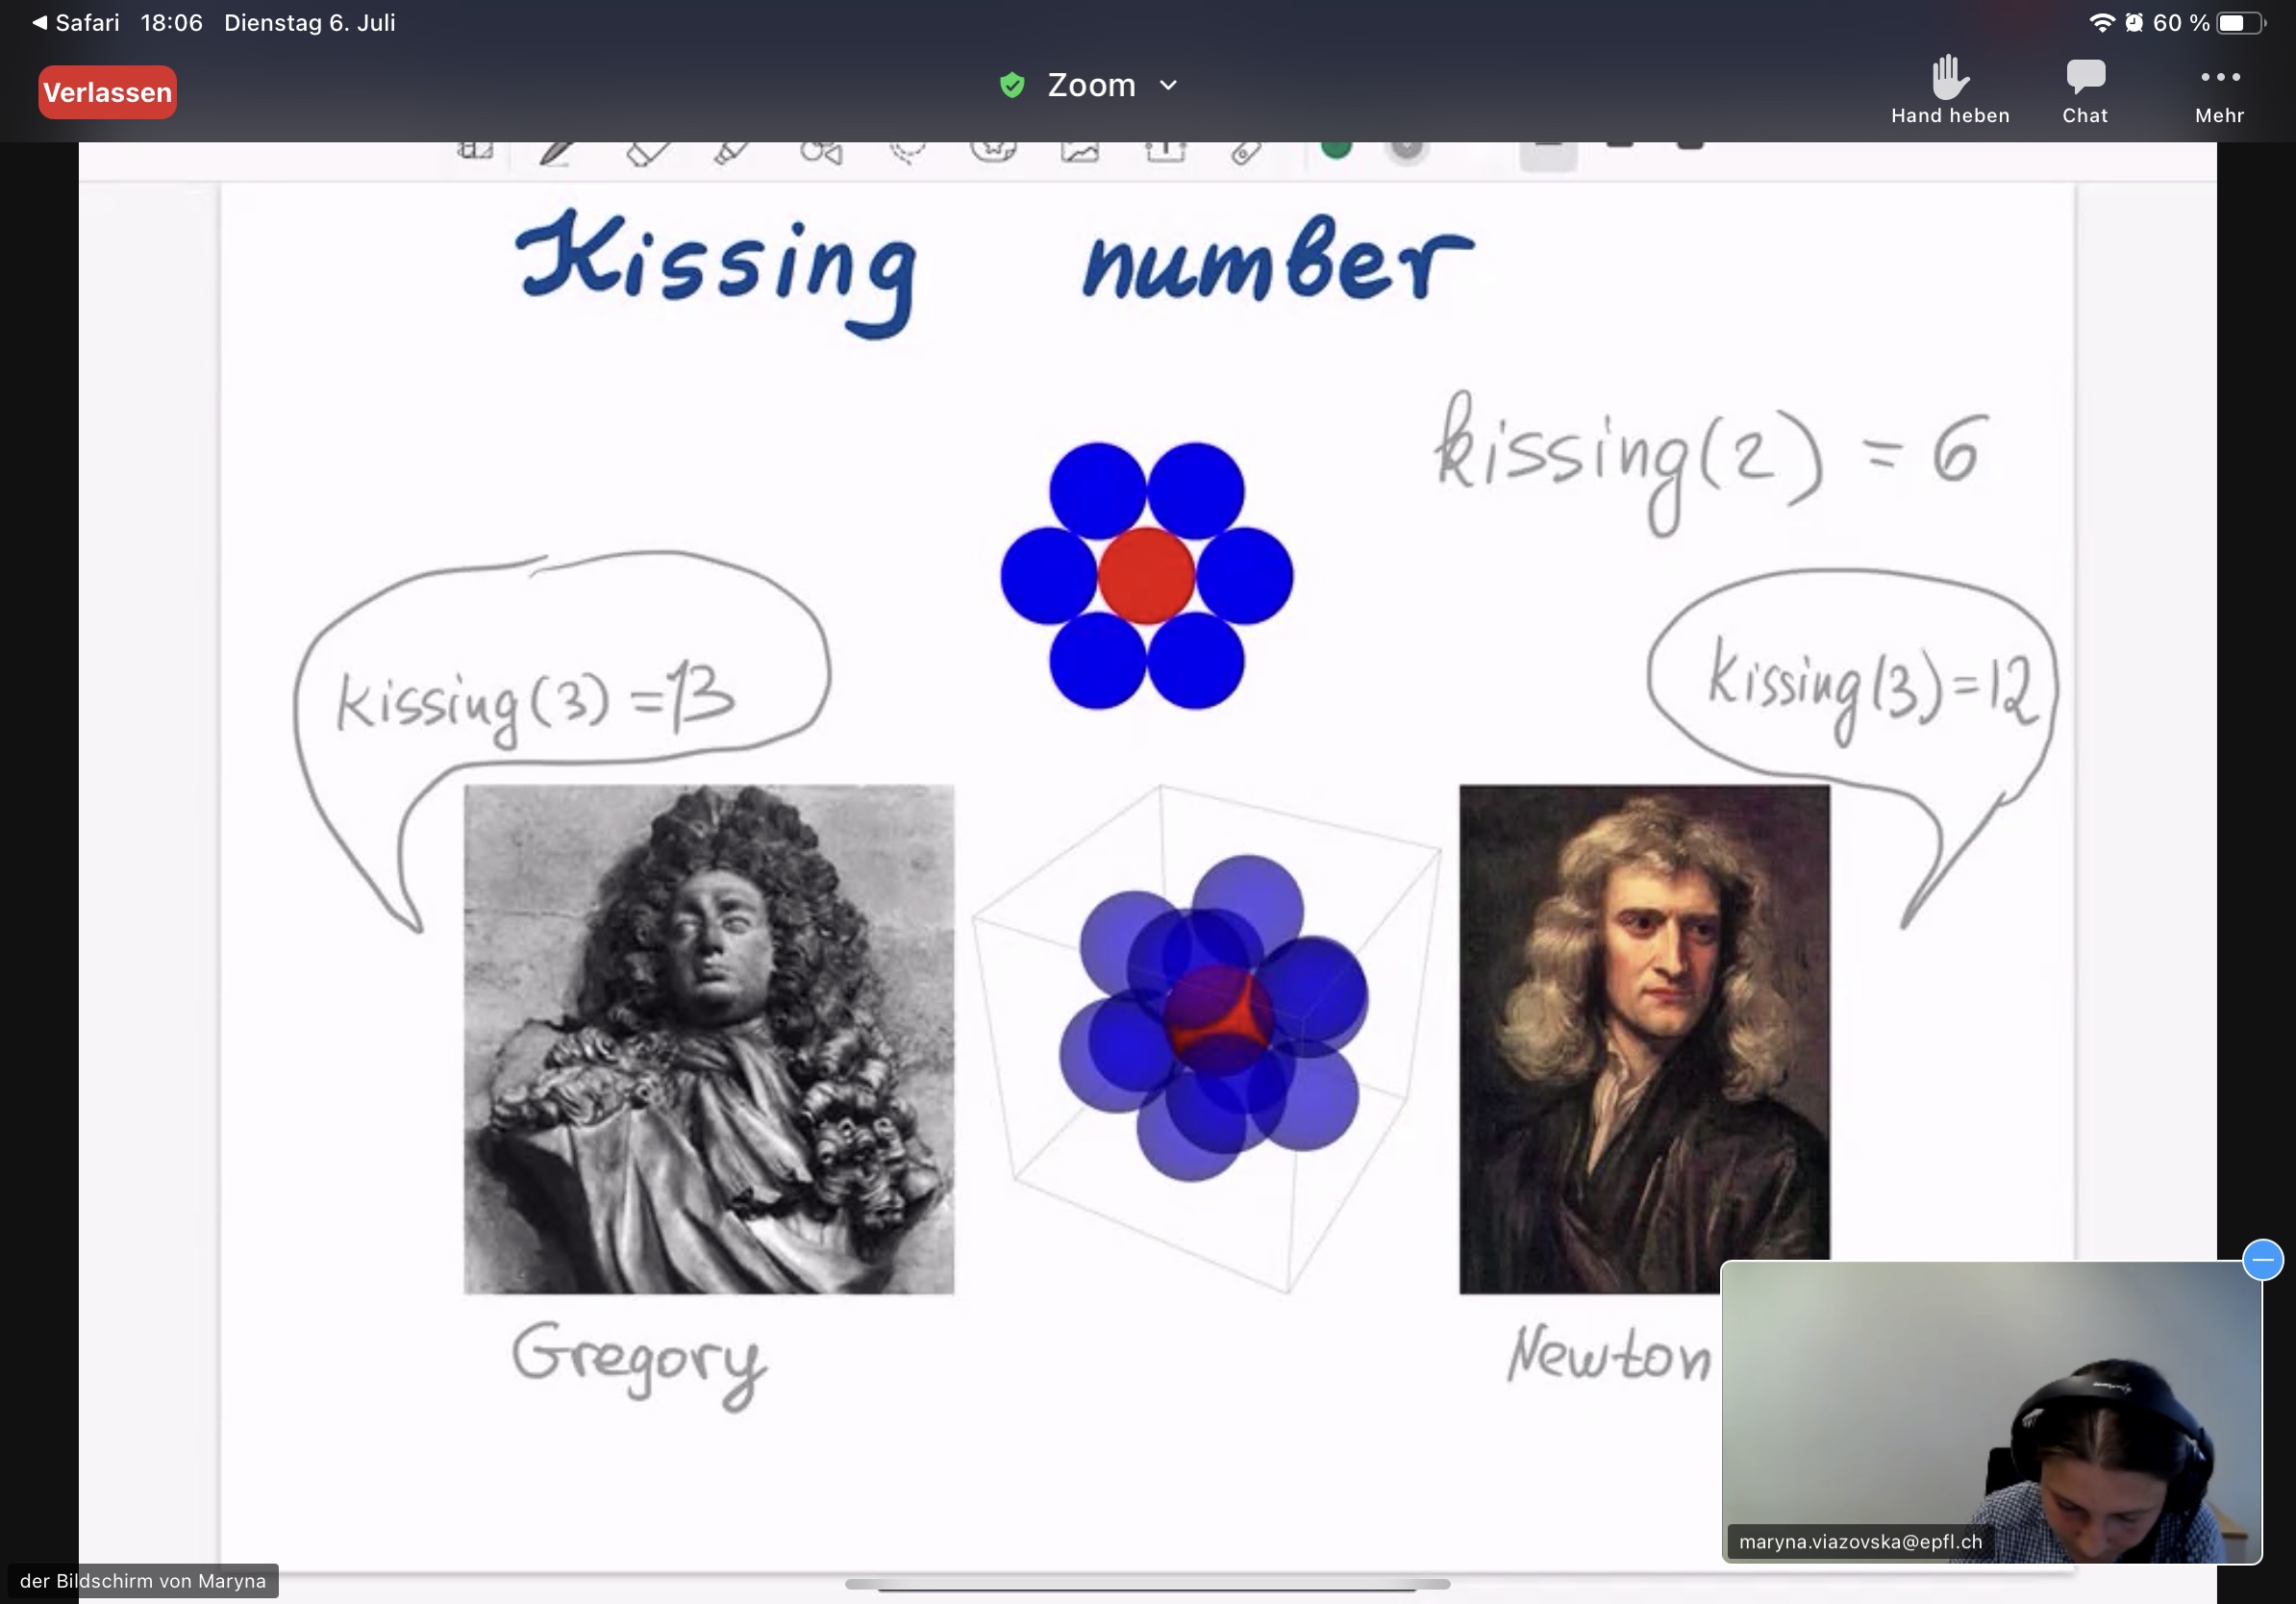The height and width of the screenshot is (1604, 2296).
Task: Open the Chat panel
Action: (x=2084, y=90)
